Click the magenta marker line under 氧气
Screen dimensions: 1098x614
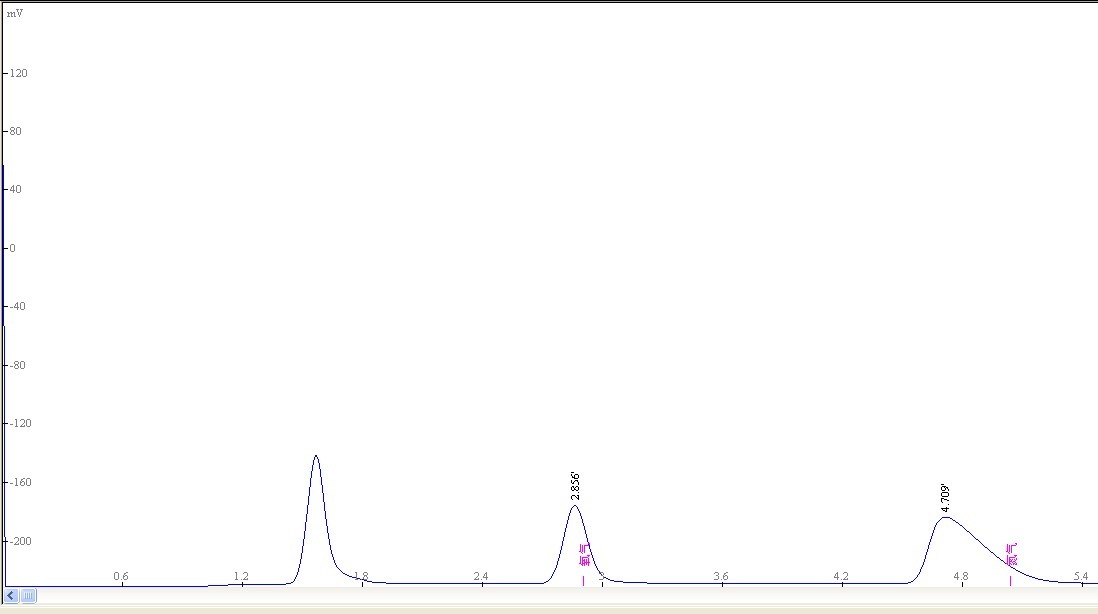click(x=583, y=580)
